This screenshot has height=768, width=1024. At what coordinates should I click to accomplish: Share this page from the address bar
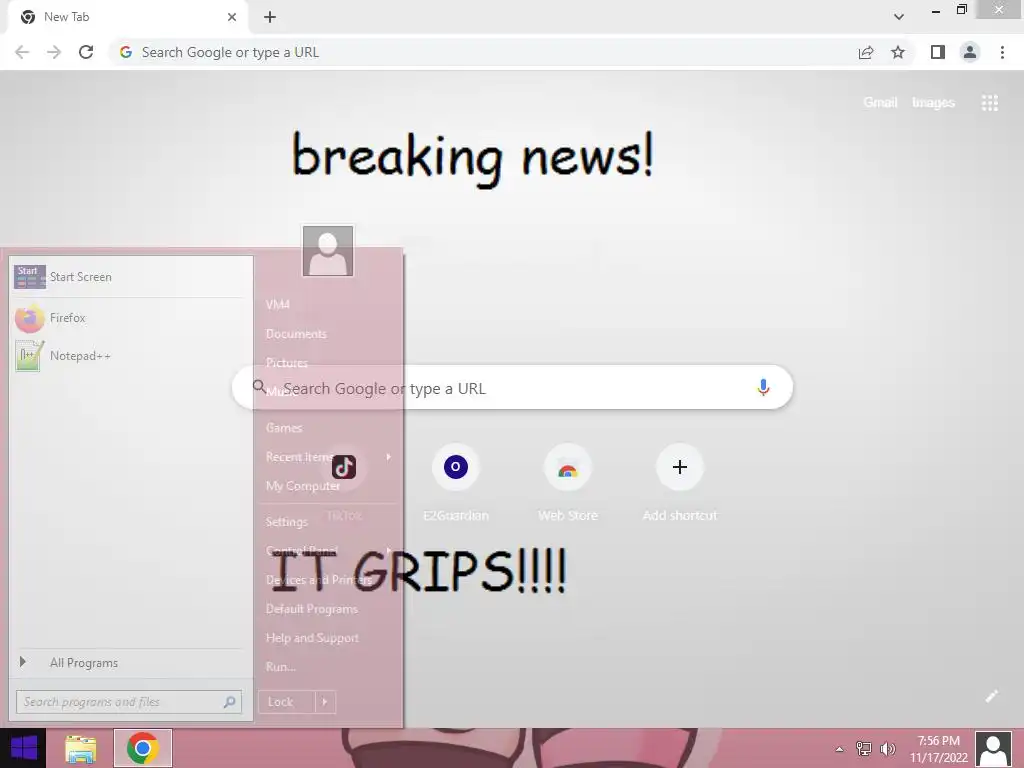(866, 52)
